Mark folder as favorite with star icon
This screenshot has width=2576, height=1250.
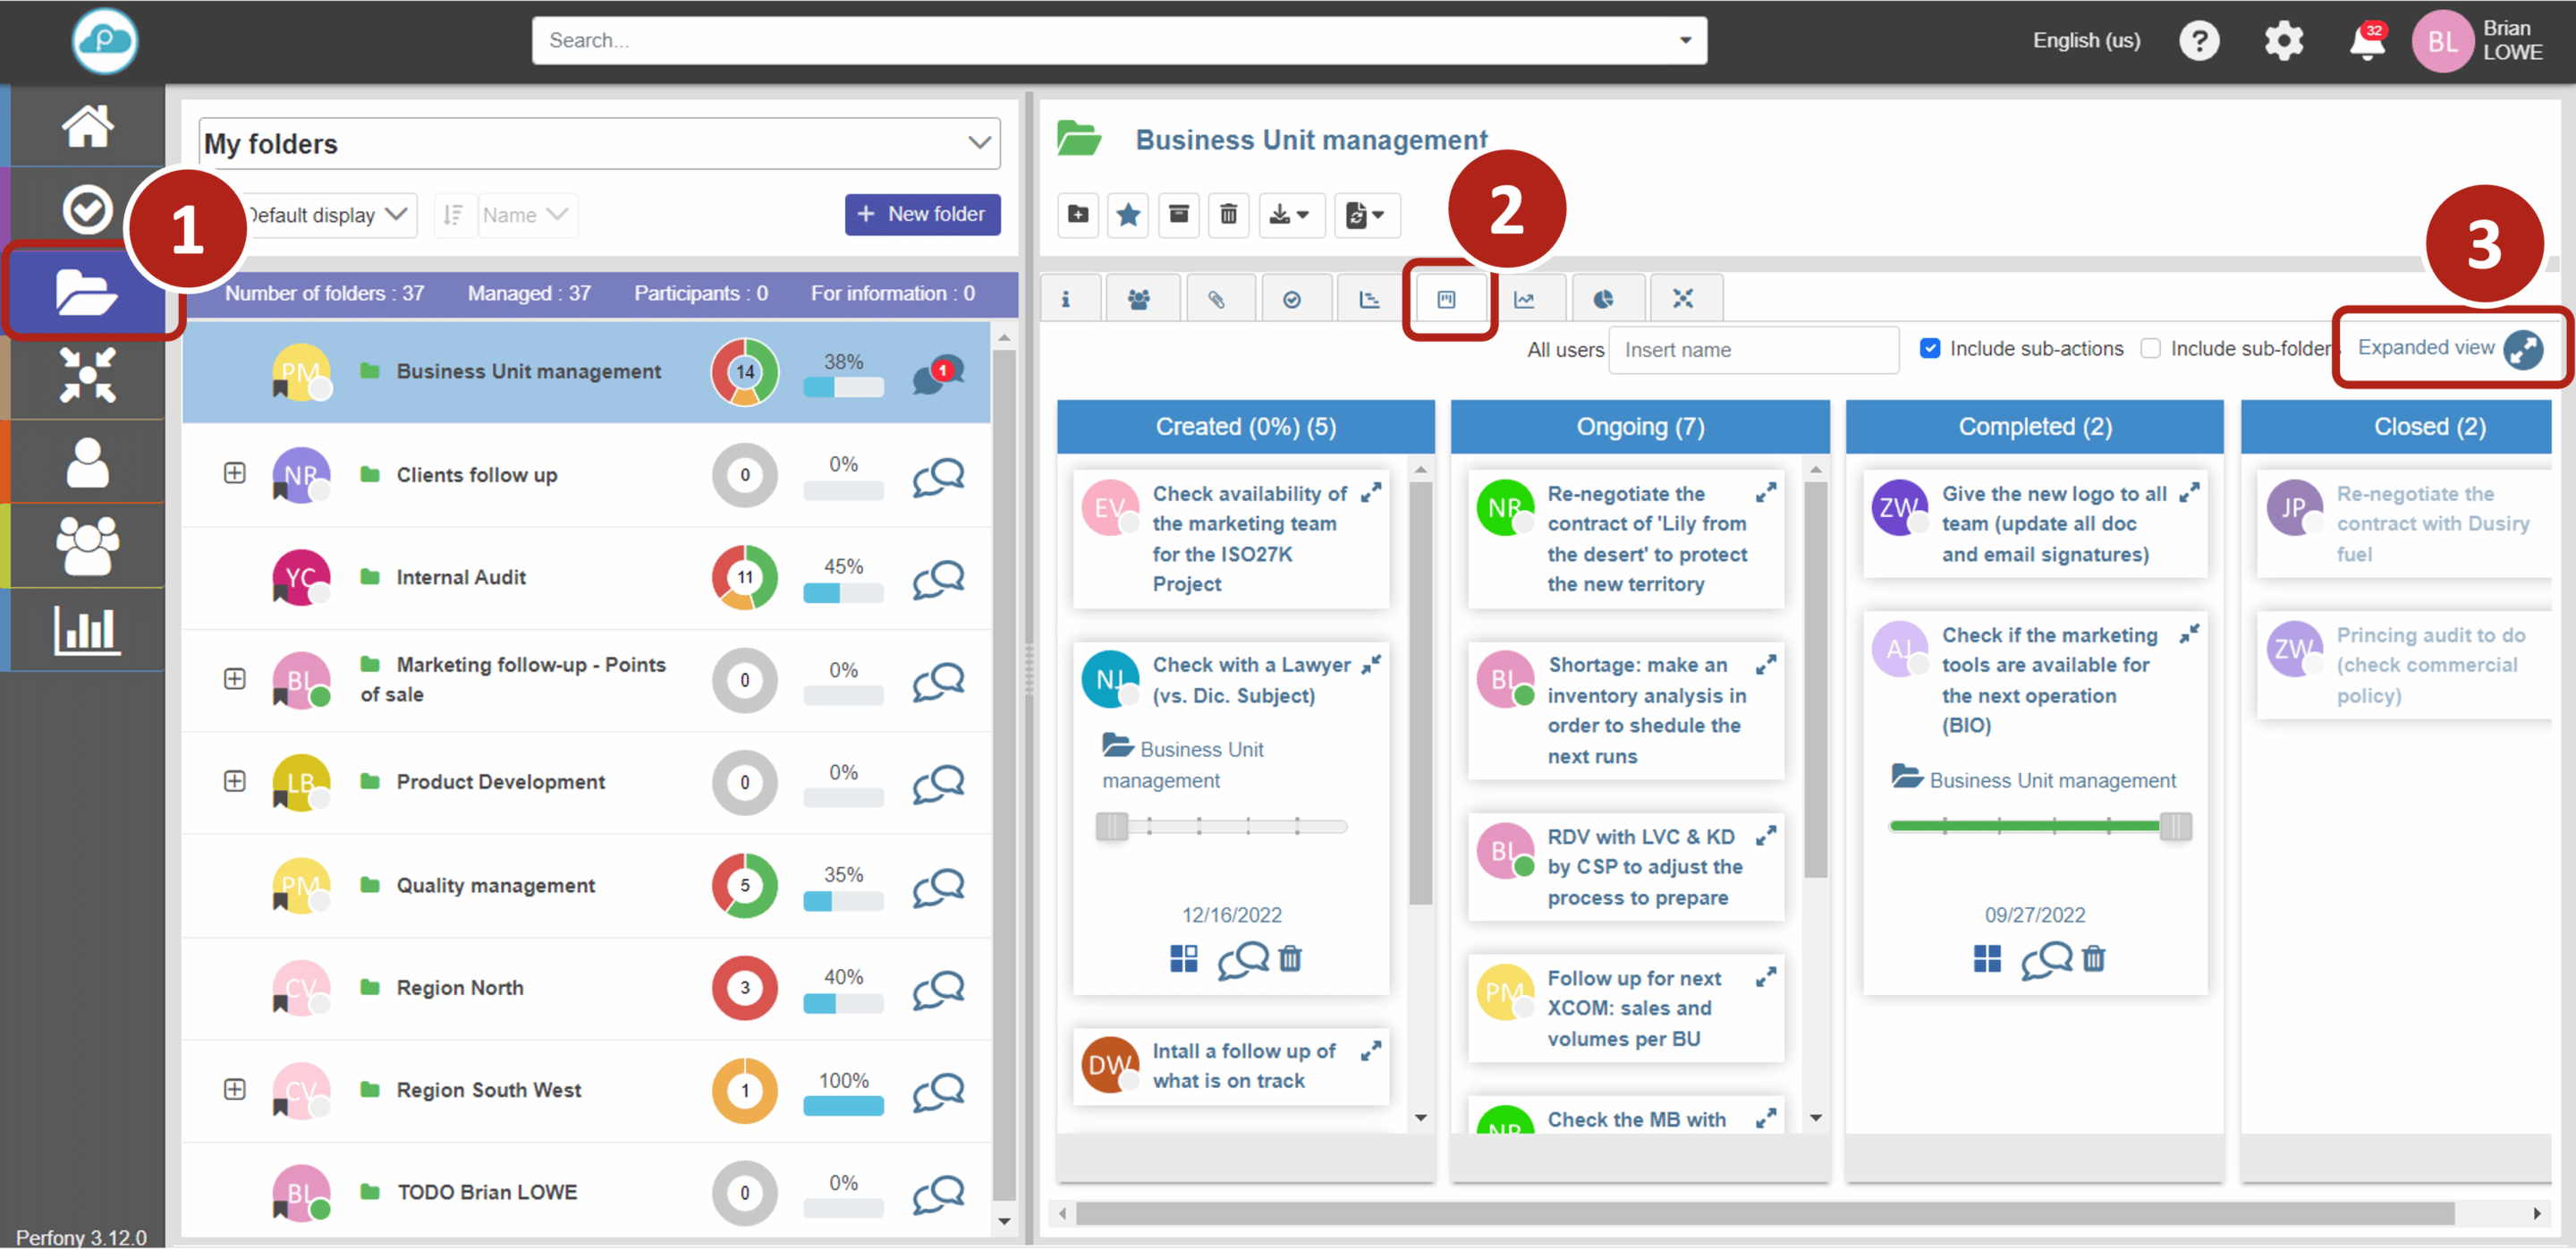coord(1128,215)
